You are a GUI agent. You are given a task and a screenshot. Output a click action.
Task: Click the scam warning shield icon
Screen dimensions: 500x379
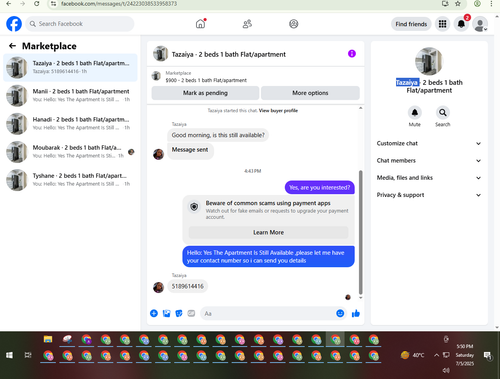pyautogui.click(x=194, y=207)
